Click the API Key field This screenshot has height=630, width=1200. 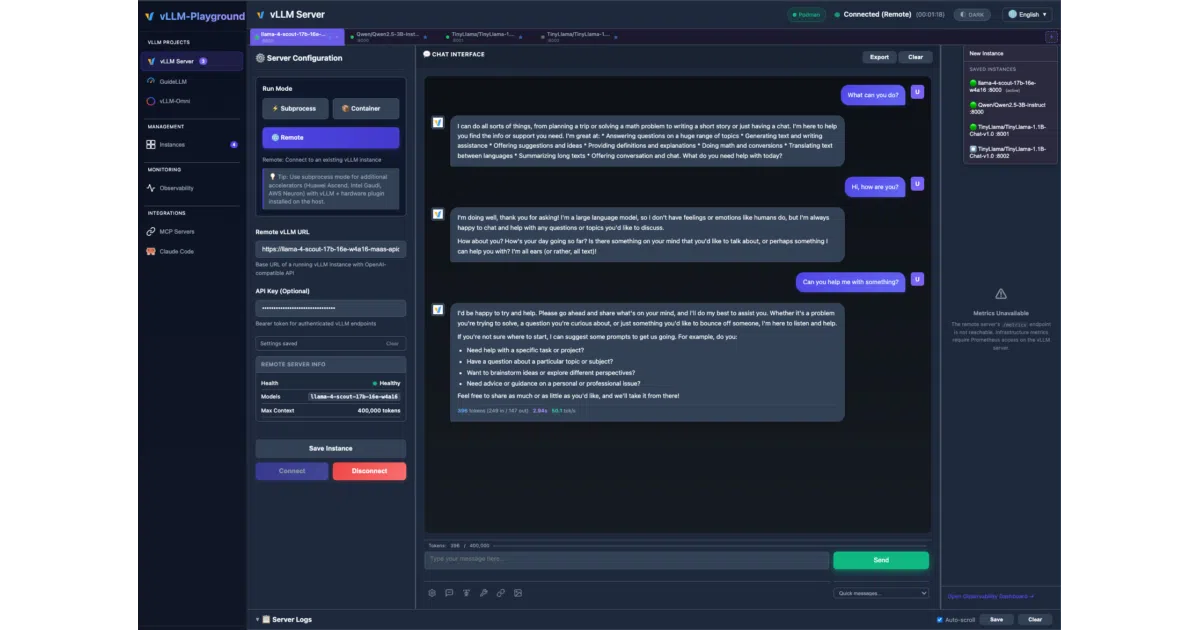point(330,307)
